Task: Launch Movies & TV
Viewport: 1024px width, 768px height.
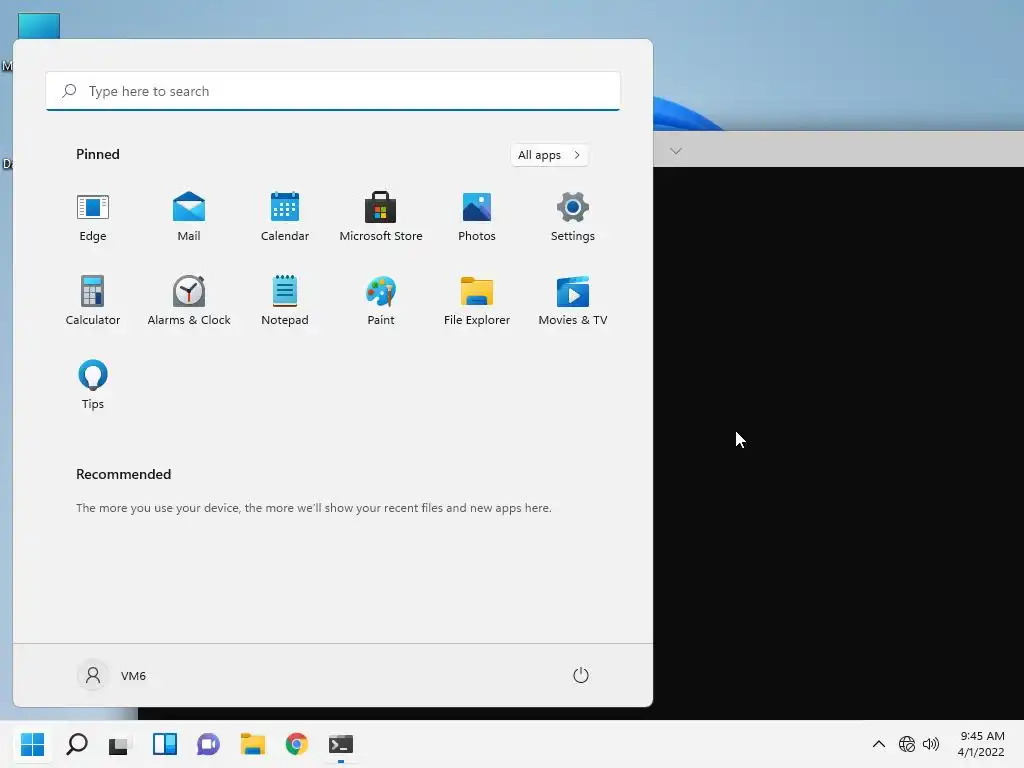Action: pyautogui.click(x=573, y=301)
